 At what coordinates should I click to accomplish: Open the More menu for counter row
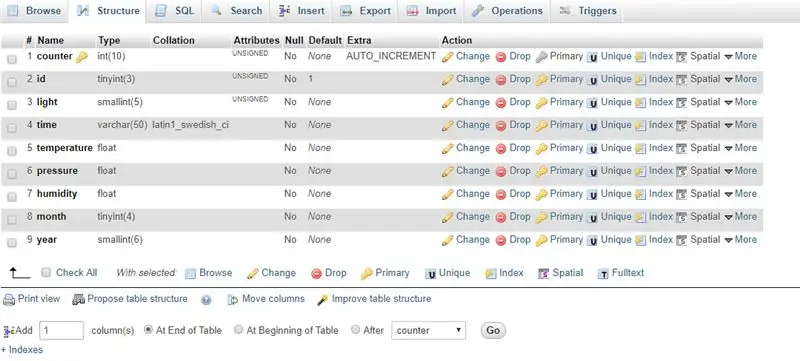pyautogui.click(x=740, y=56)
